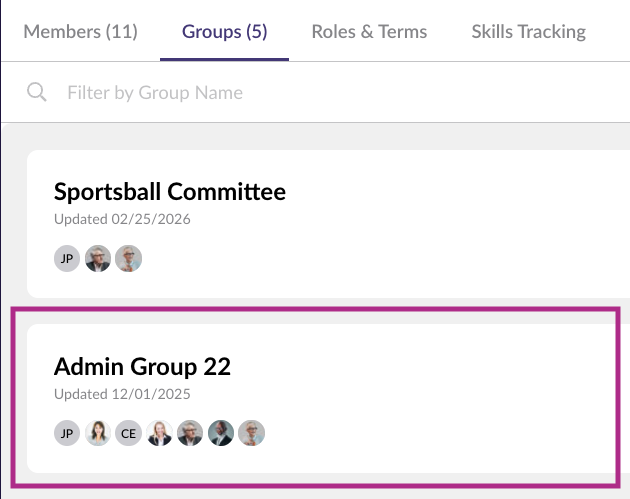630x499 pixels.
Task: Click the fifth avatar in Admin Group 22
Action: pyautogui.click(x=190, y=433)
